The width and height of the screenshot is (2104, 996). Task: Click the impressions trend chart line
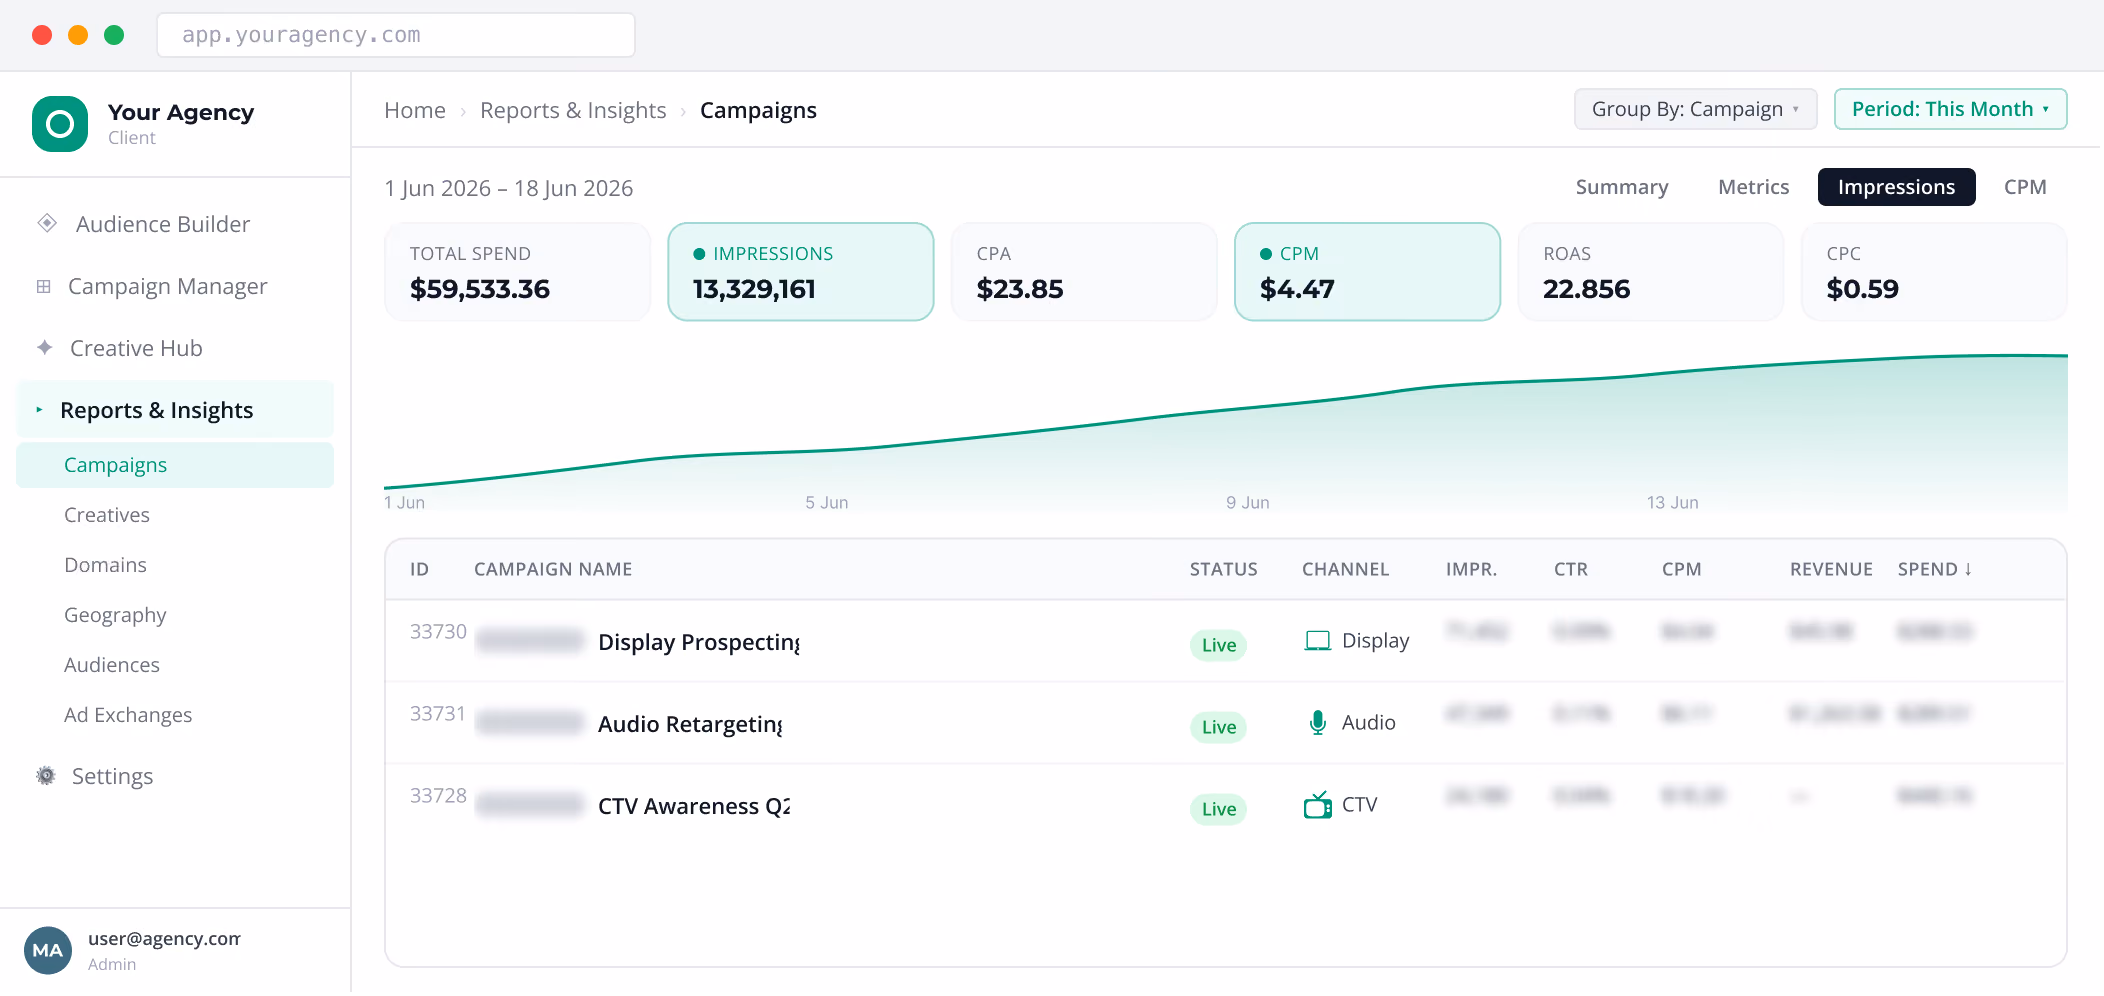(1226, 409)
